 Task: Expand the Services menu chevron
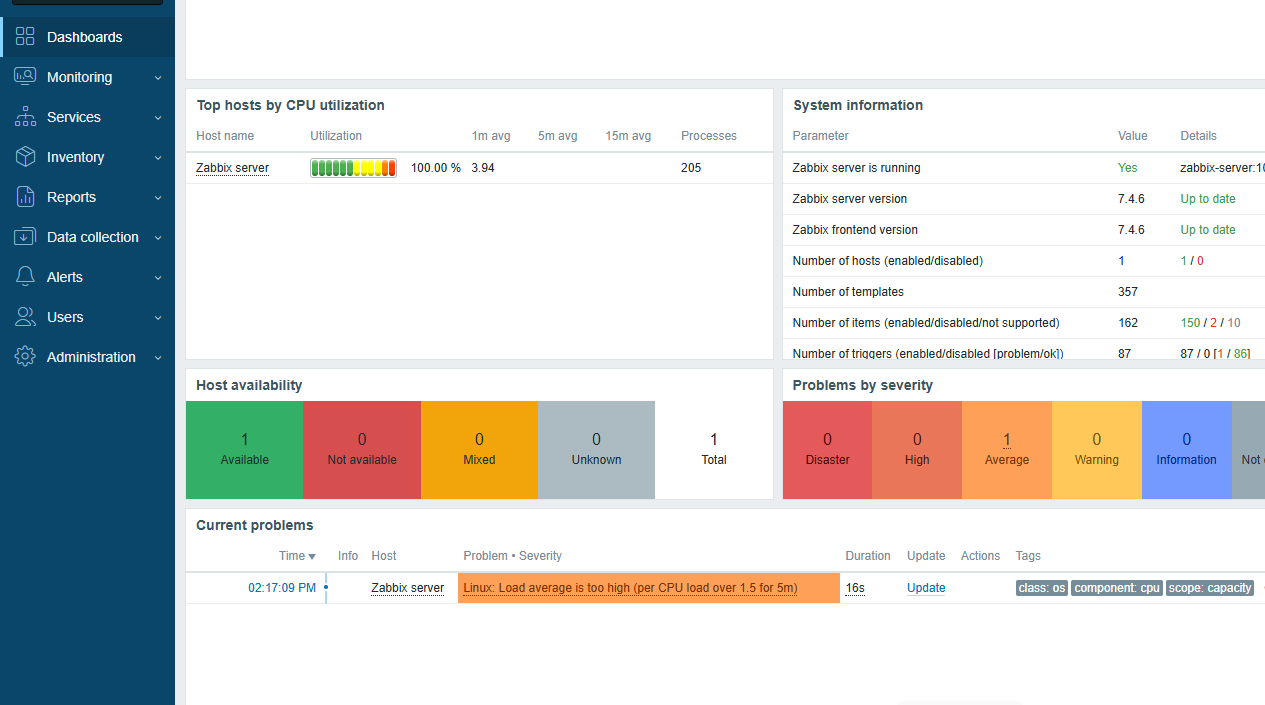[x=158, y=118]
